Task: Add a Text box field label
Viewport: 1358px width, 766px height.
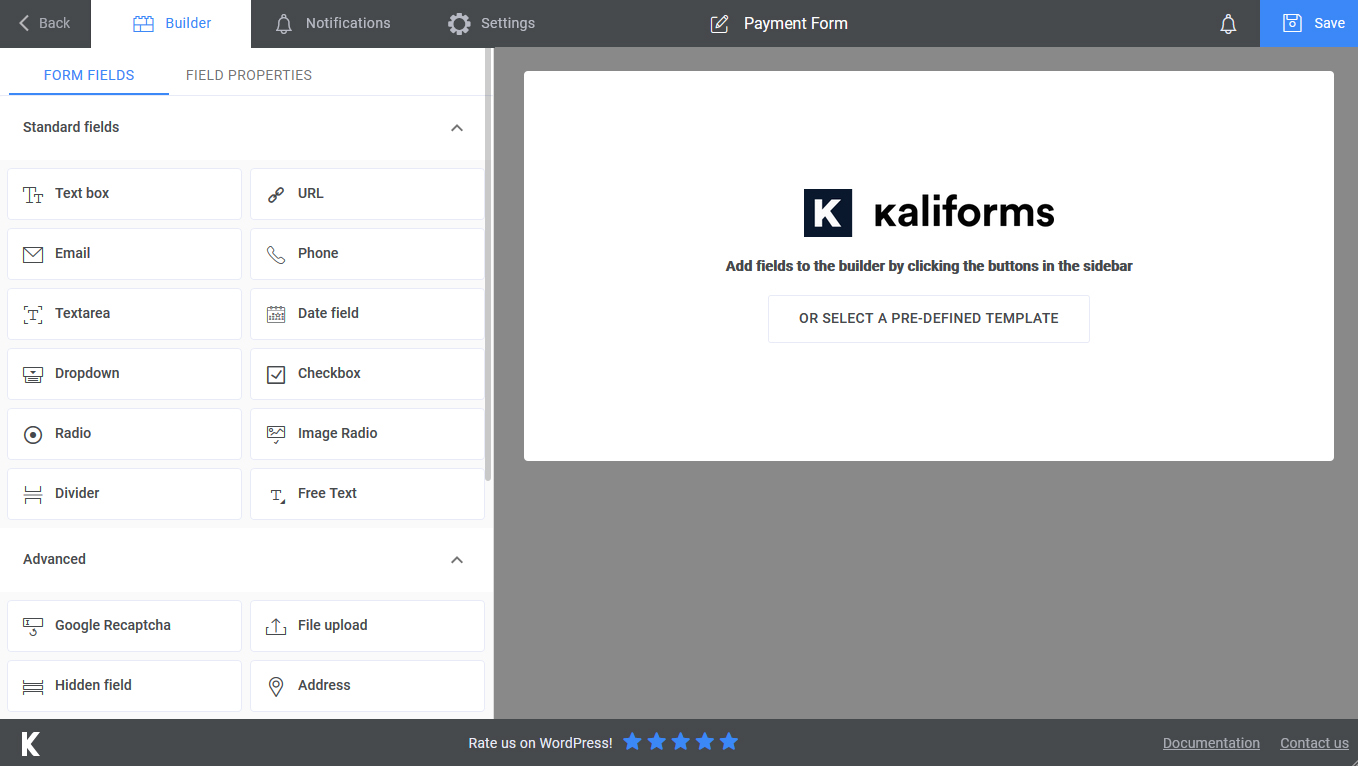Action: (x=82, y=193)
